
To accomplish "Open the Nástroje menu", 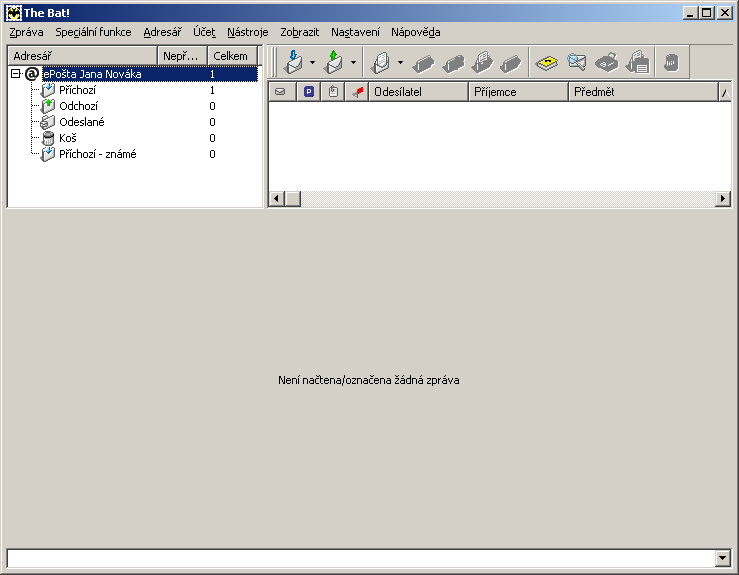I will point(248,32).
